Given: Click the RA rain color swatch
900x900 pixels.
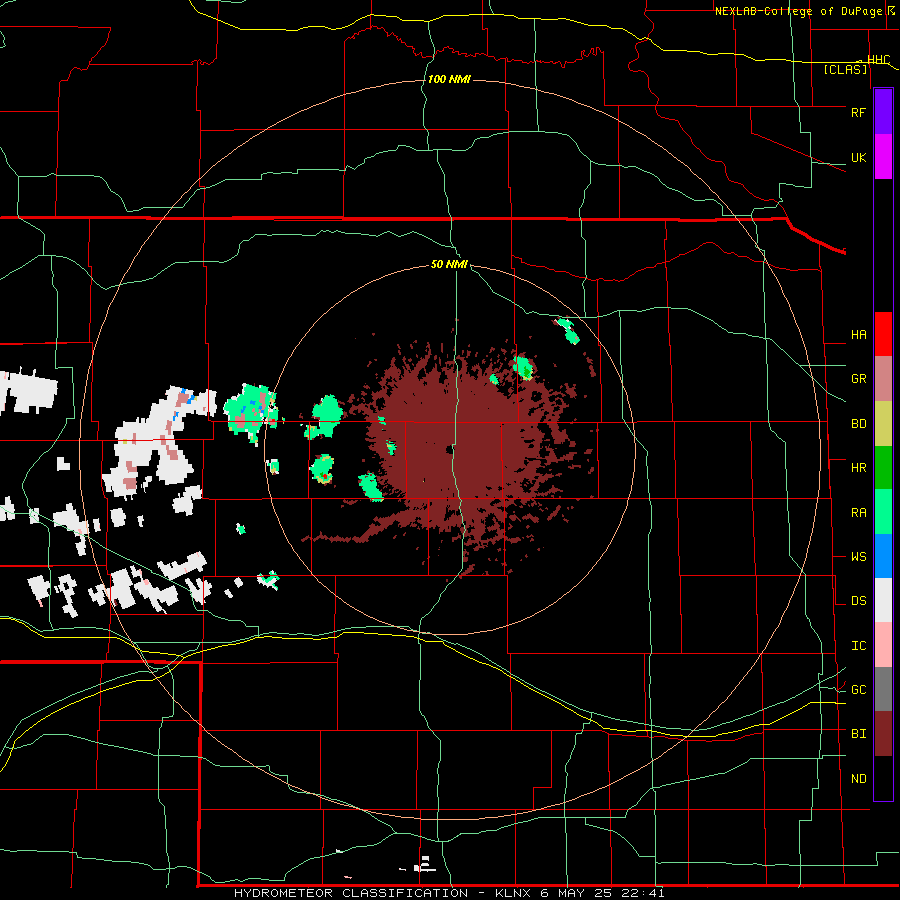Looking at the screenshot, I should coord(883,512).
